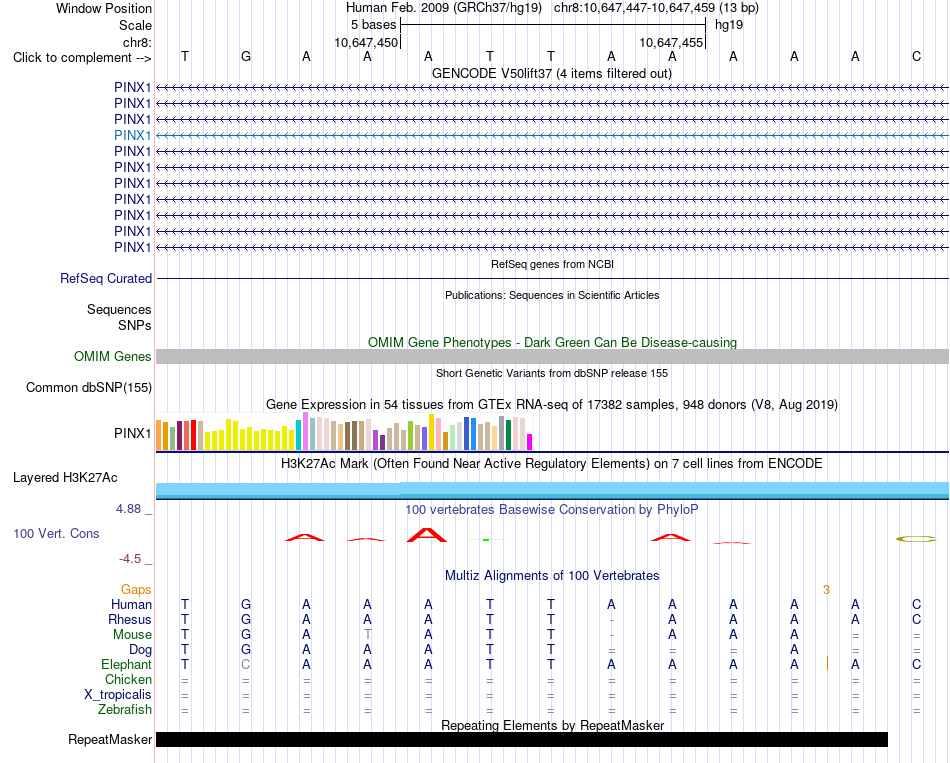
Task: Click the "Elephant" alignment row label
Action: point(126,664)
